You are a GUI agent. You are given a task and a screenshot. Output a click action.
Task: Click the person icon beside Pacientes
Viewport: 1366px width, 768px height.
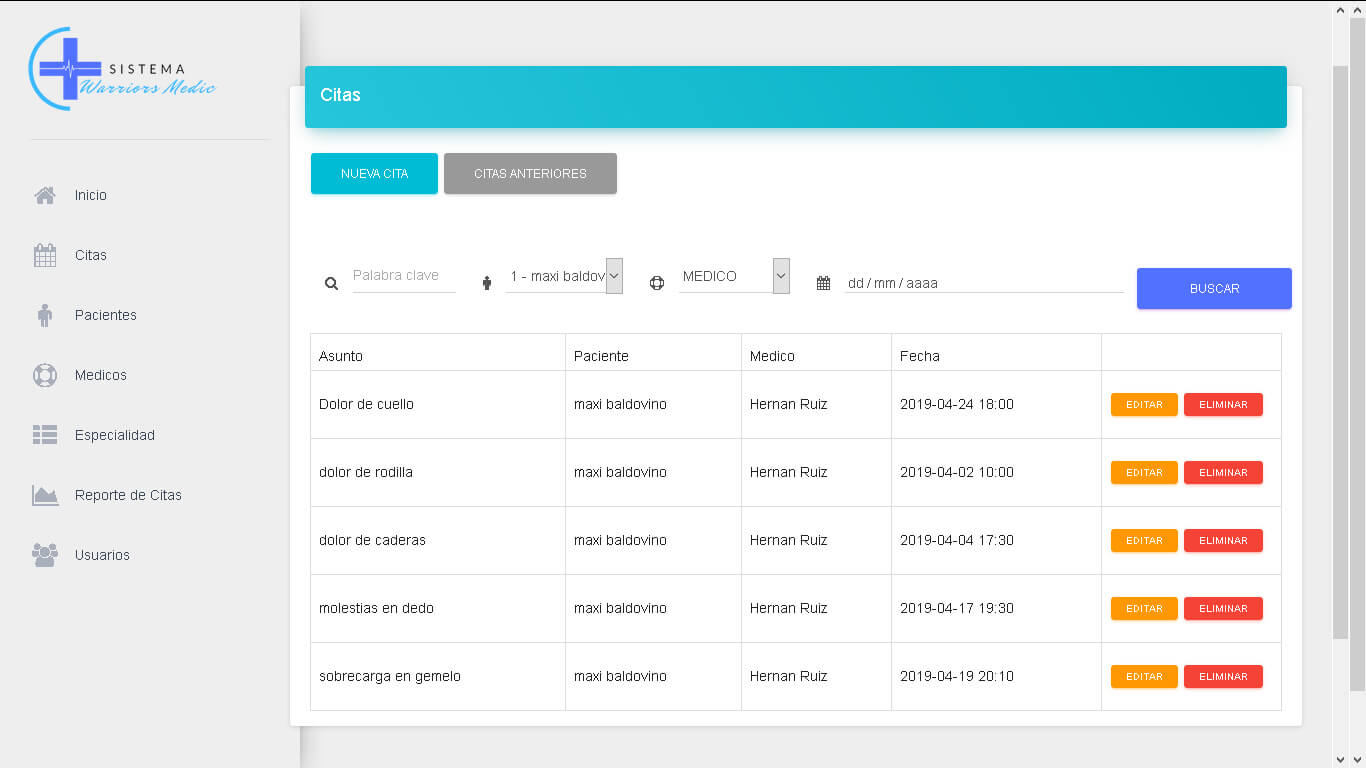(45, 315)
